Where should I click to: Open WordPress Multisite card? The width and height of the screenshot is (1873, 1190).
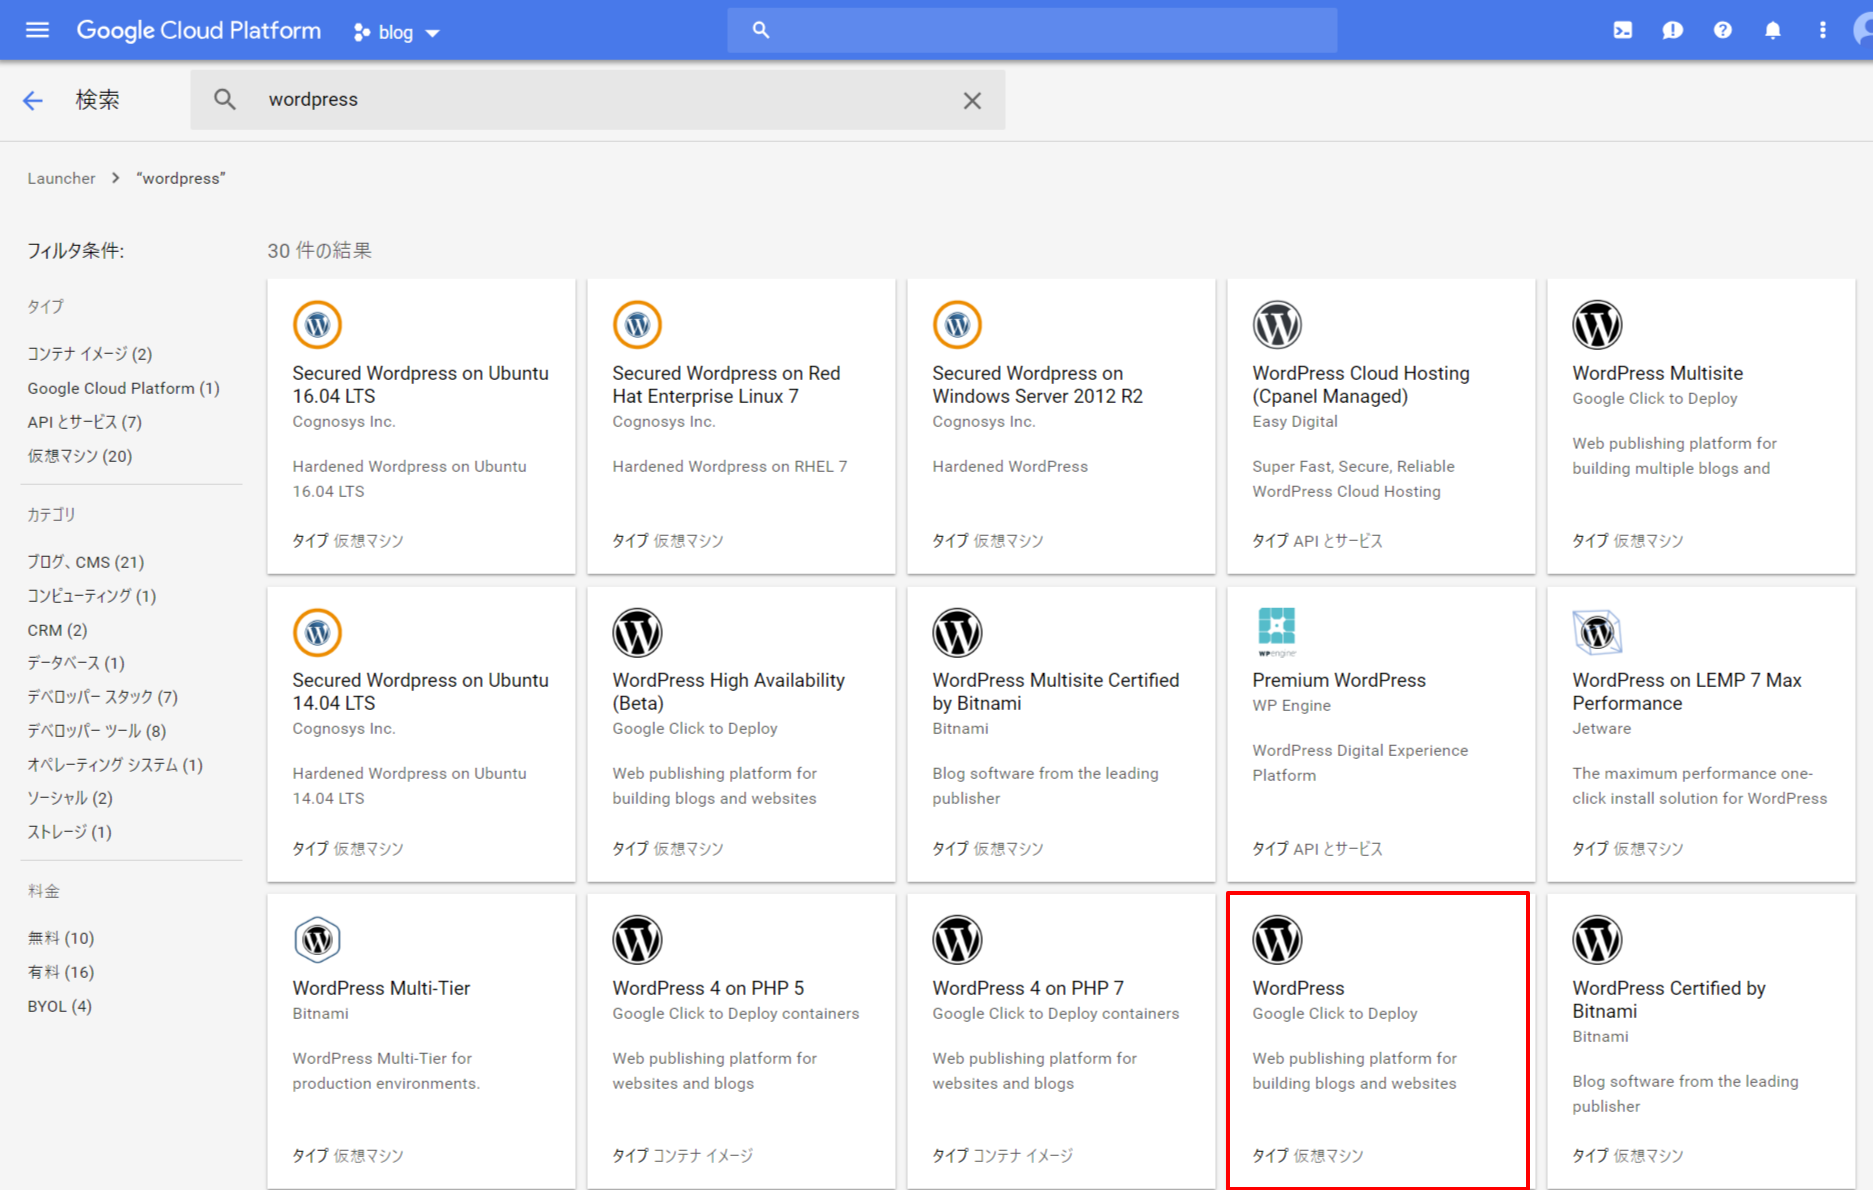[1700, 425]
